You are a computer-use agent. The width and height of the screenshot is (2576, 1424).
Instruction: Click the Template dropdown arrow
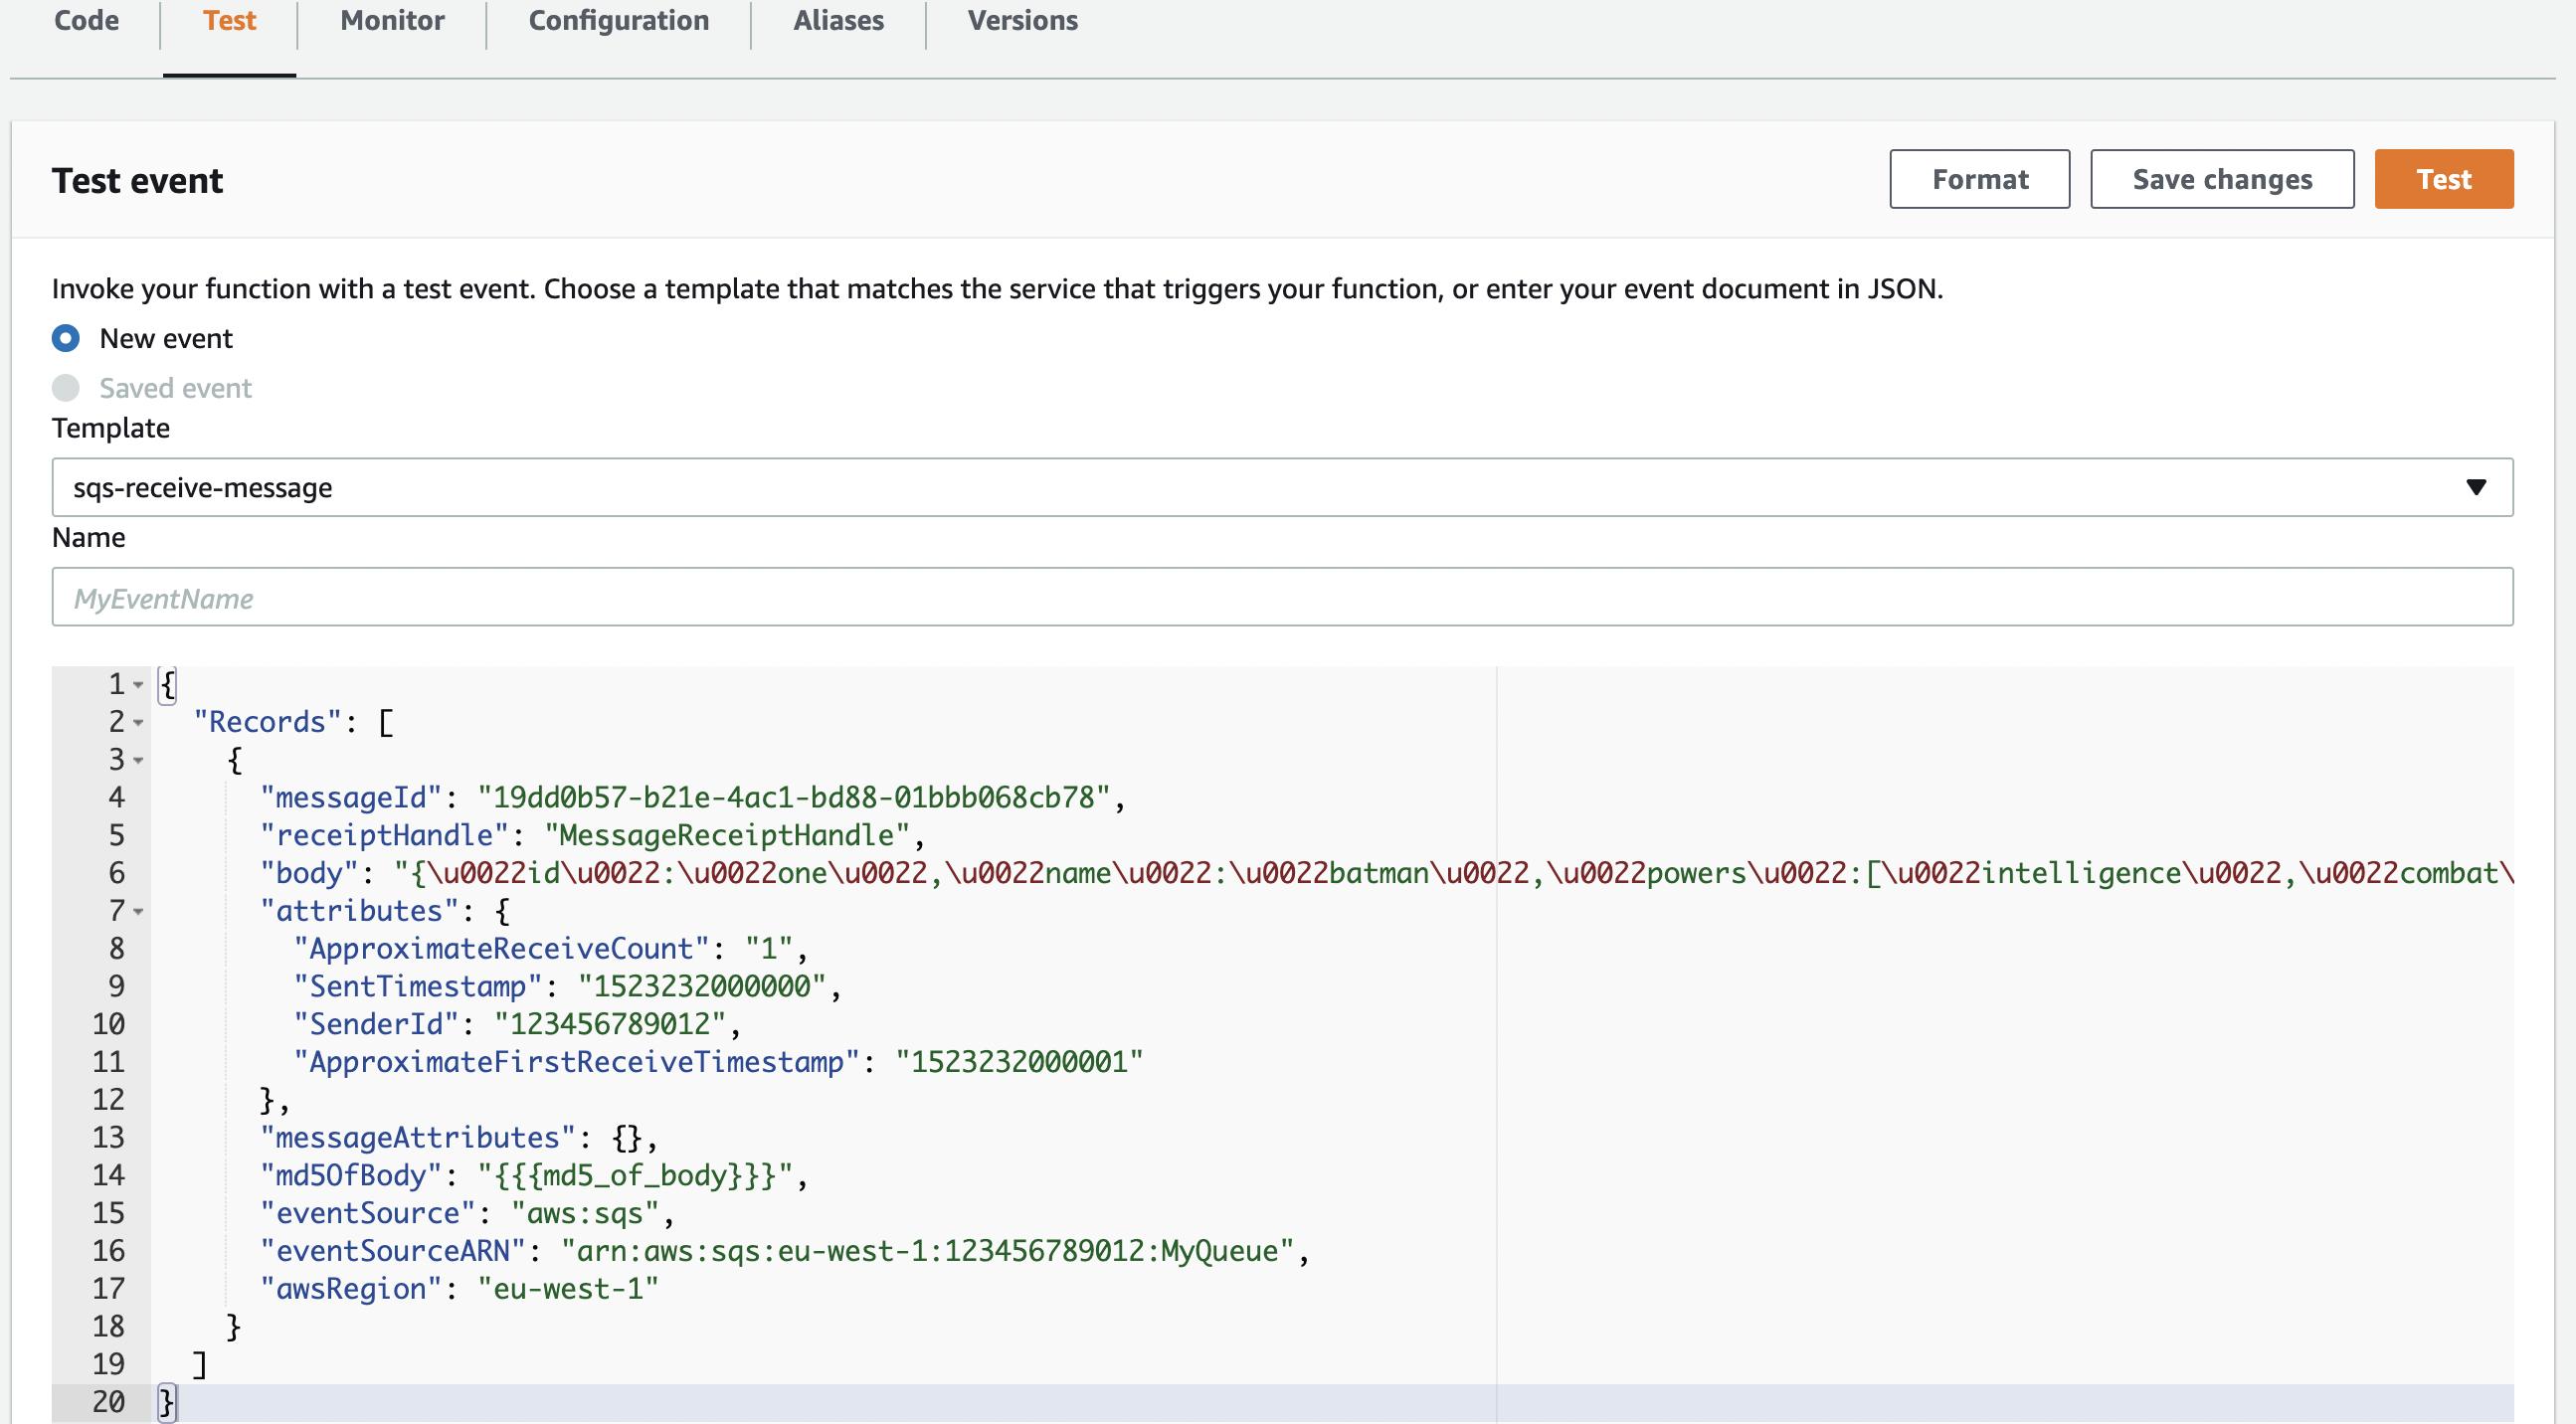(x=2475, y=487)
